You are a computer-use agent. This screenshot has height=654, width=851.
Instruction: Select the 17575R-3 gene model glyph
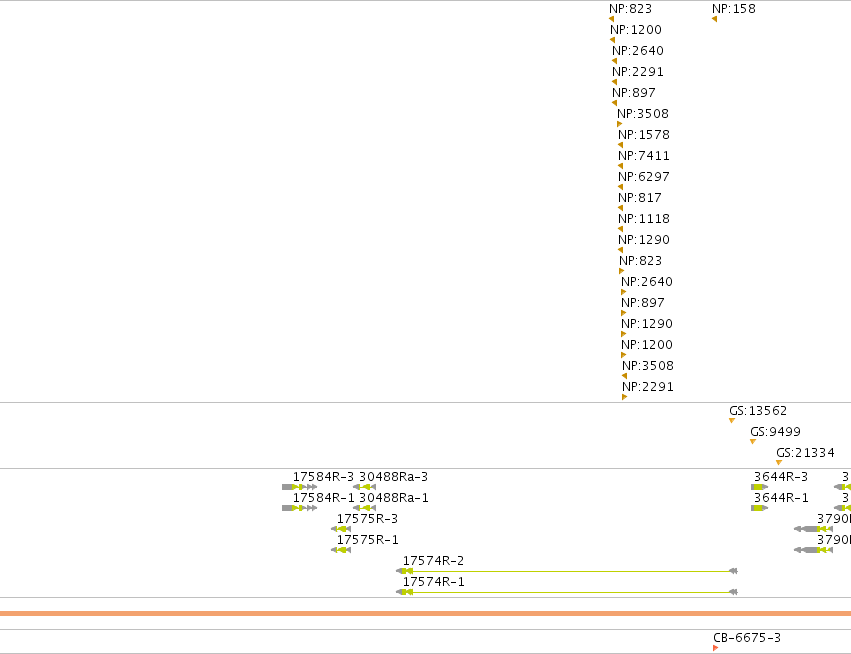[x=341, y=529]
